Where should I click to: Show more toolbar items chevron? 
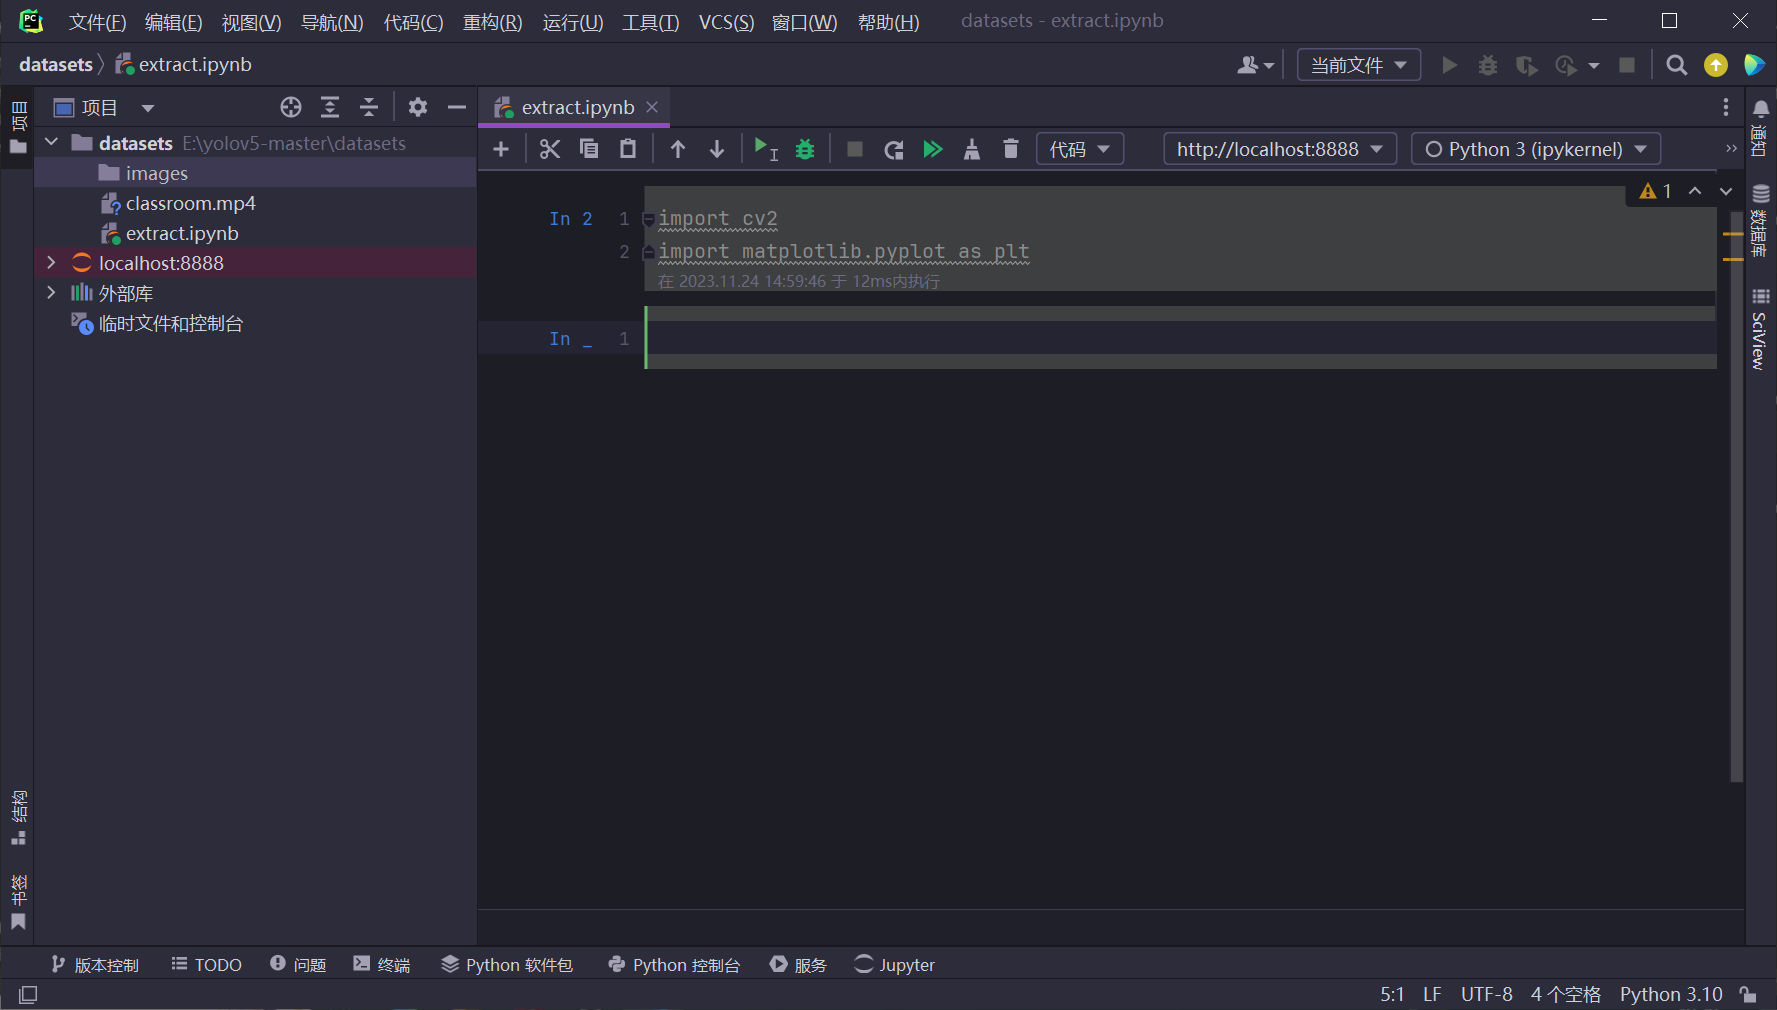1731,149
